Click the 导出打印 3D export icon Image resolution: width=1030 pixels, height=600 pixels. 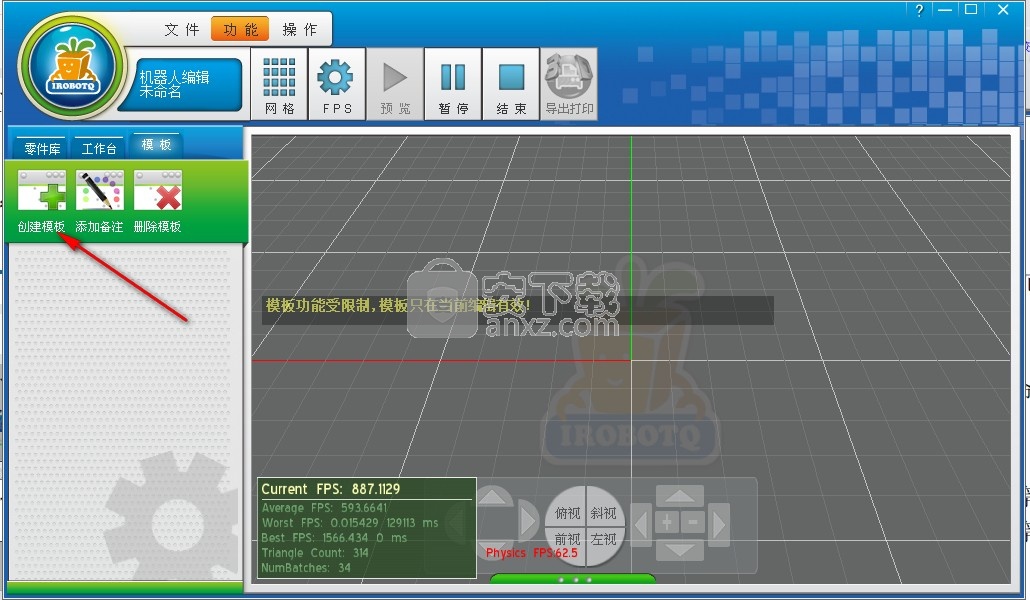pyautogui.click(x=569, y=83)
